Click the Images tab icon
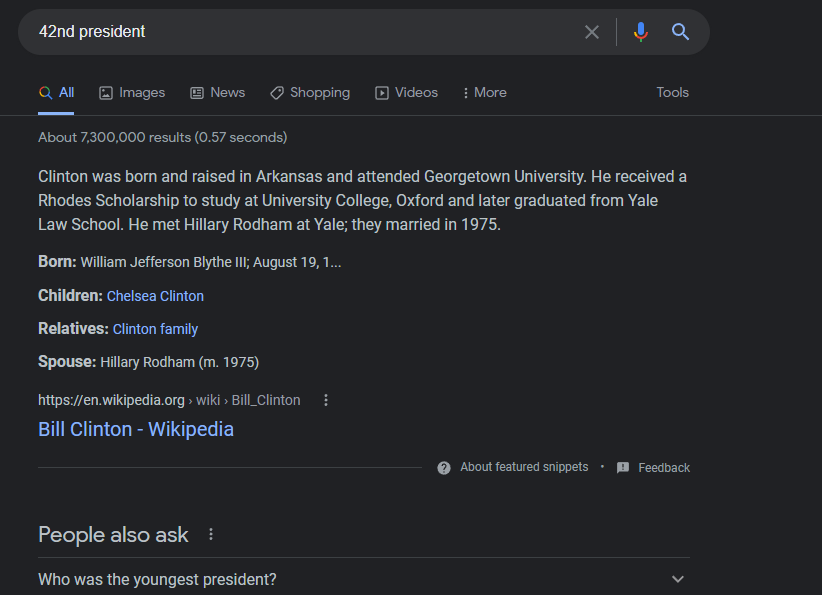This screenshot has height=595, width=822. (106, 93)
